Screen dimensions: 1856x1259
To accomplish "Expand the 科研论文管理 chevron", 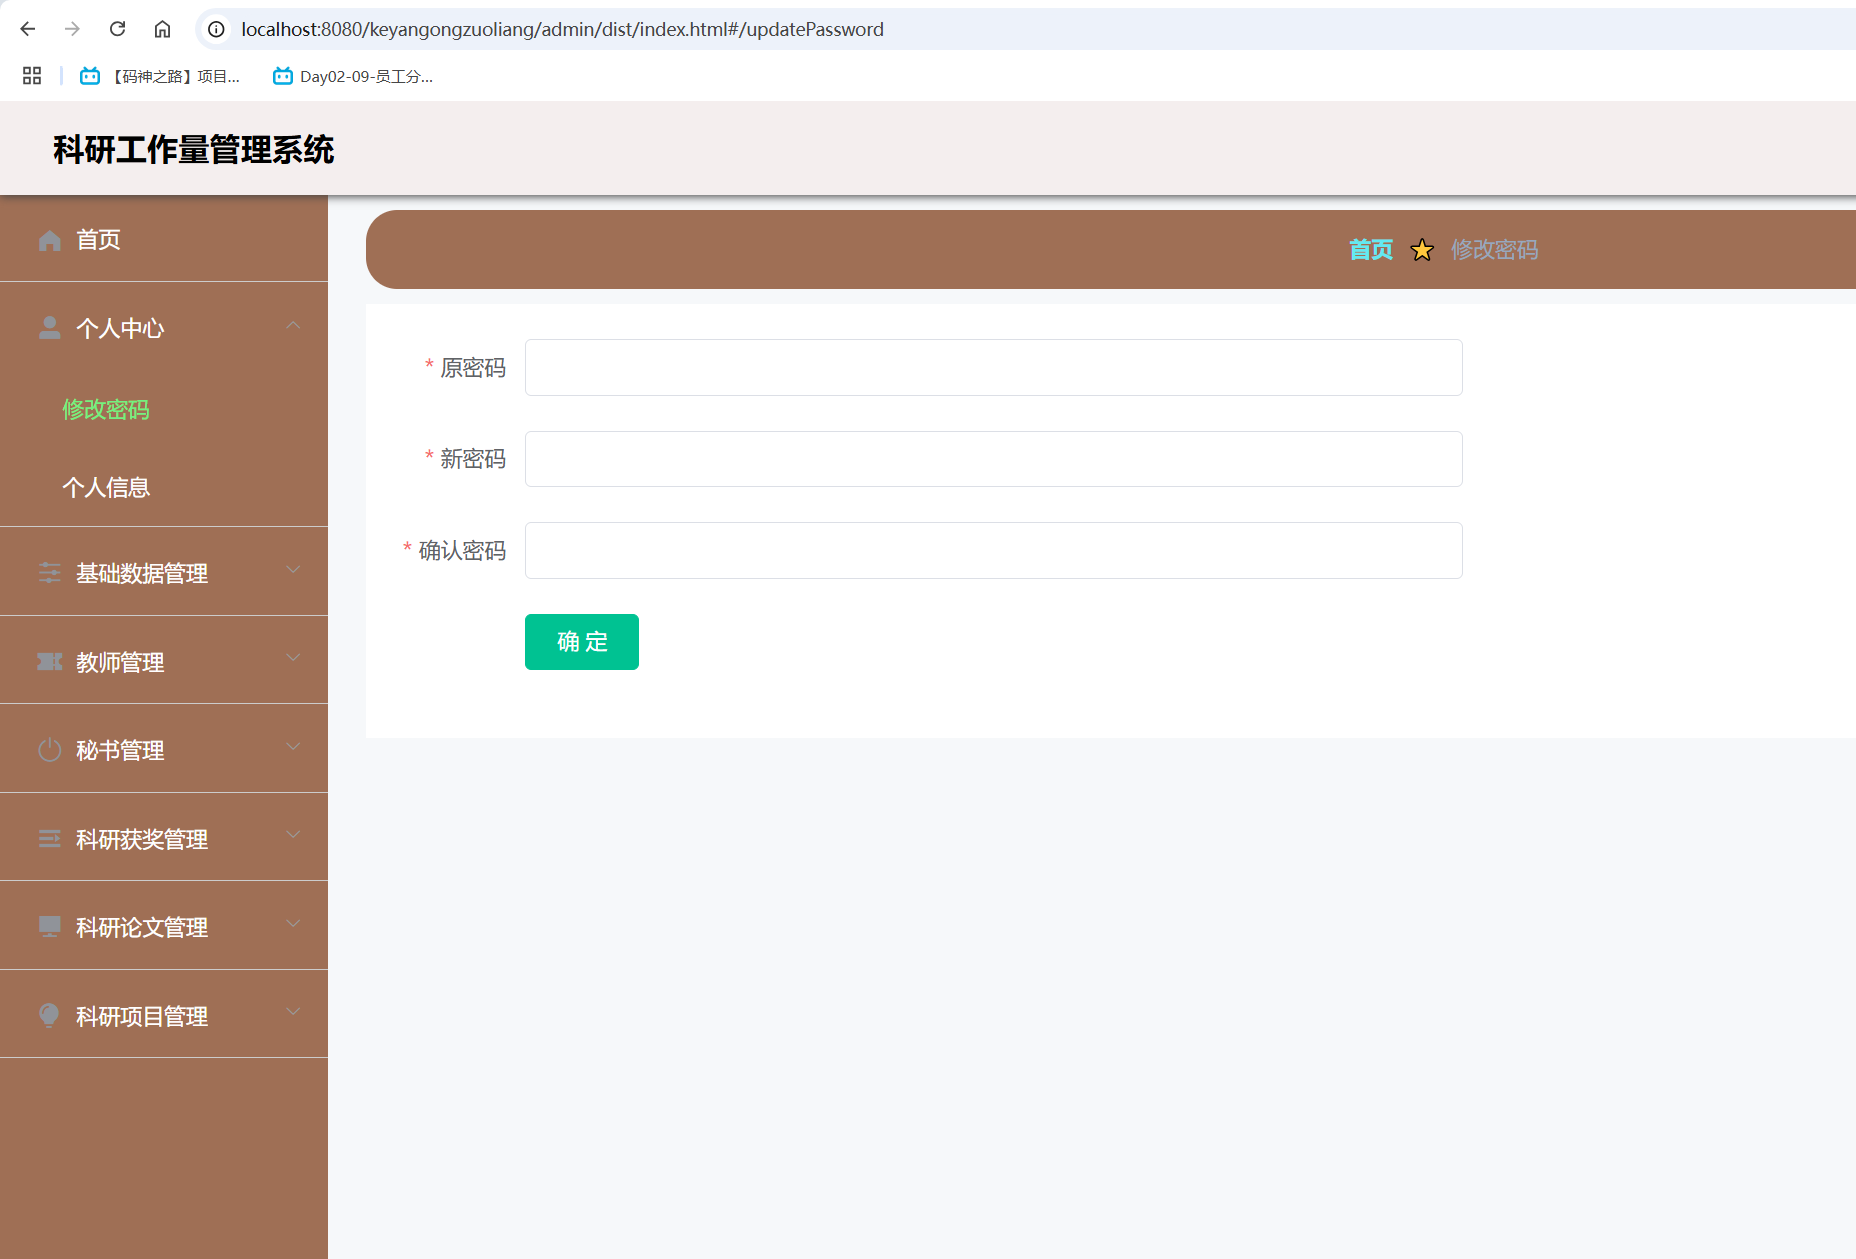I will click(x=293, y=924).
